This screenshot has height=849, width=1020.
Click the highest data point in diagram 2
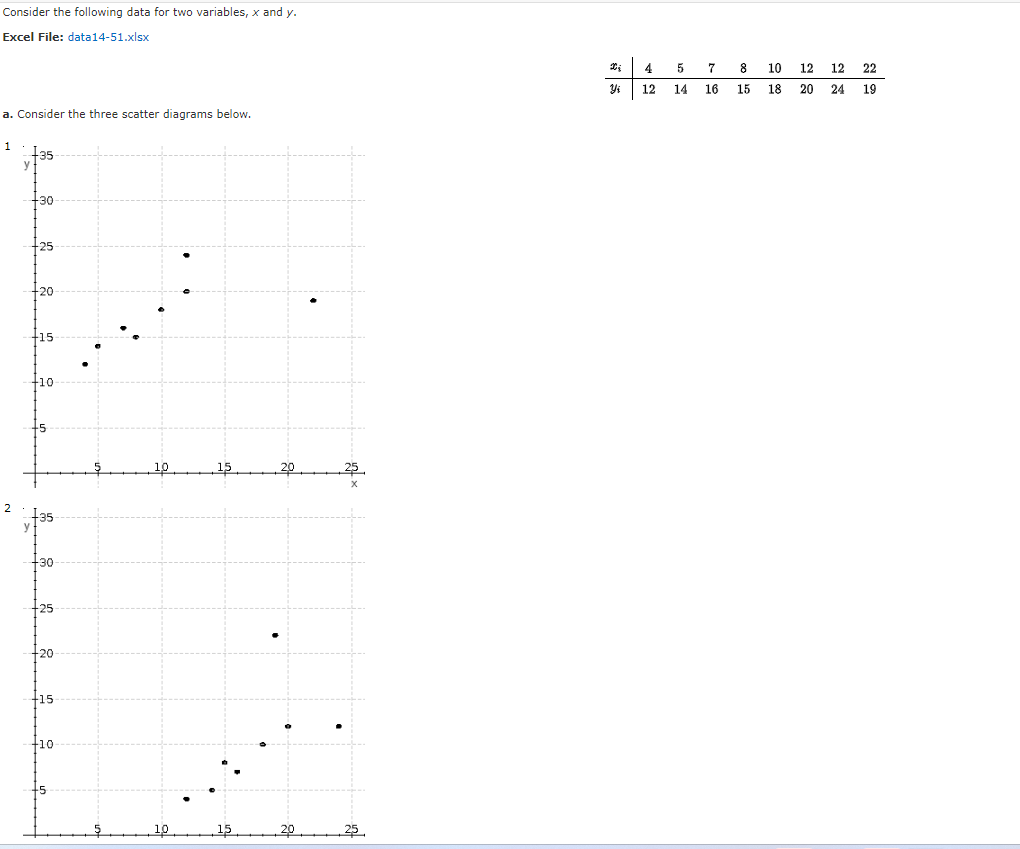[x=275, y=634]
